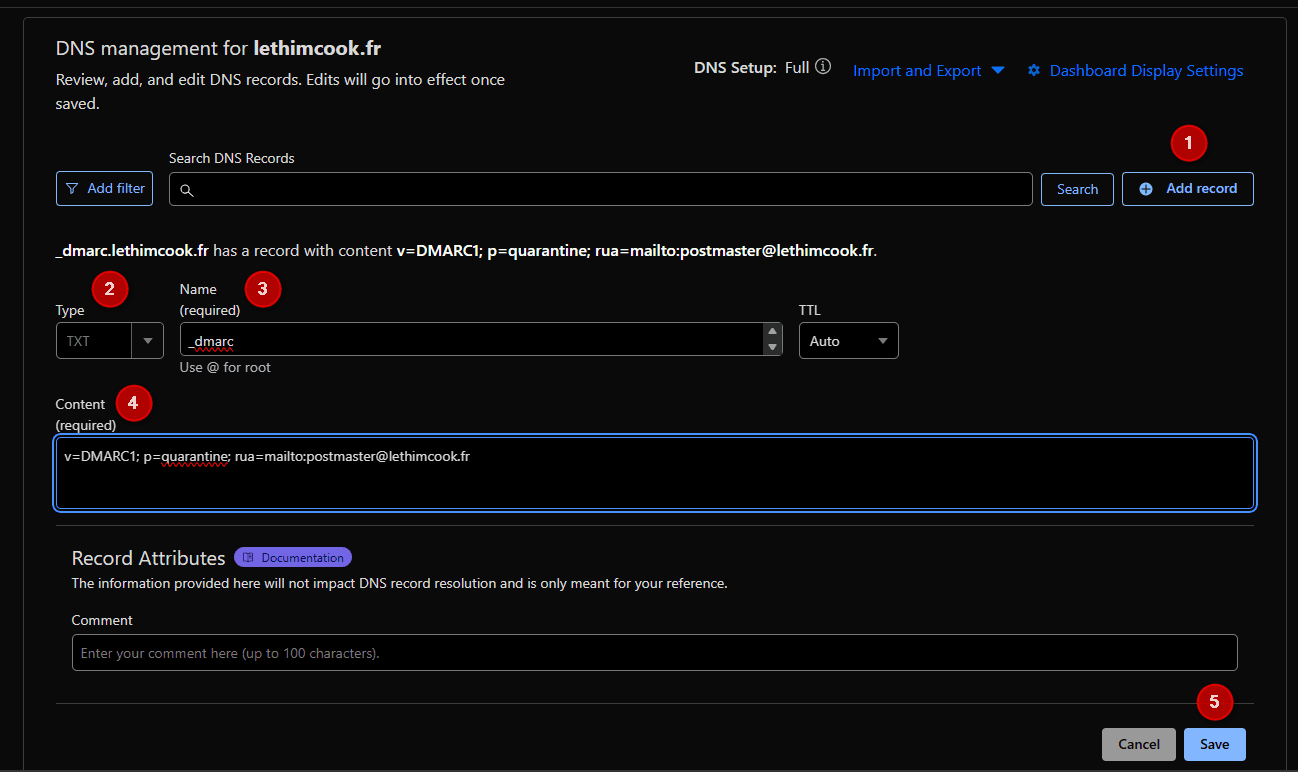This screenshot has width=1298, height=772.
Task: Open the Dashboard Display Settings link
Action: click(x=1146, y=71)
